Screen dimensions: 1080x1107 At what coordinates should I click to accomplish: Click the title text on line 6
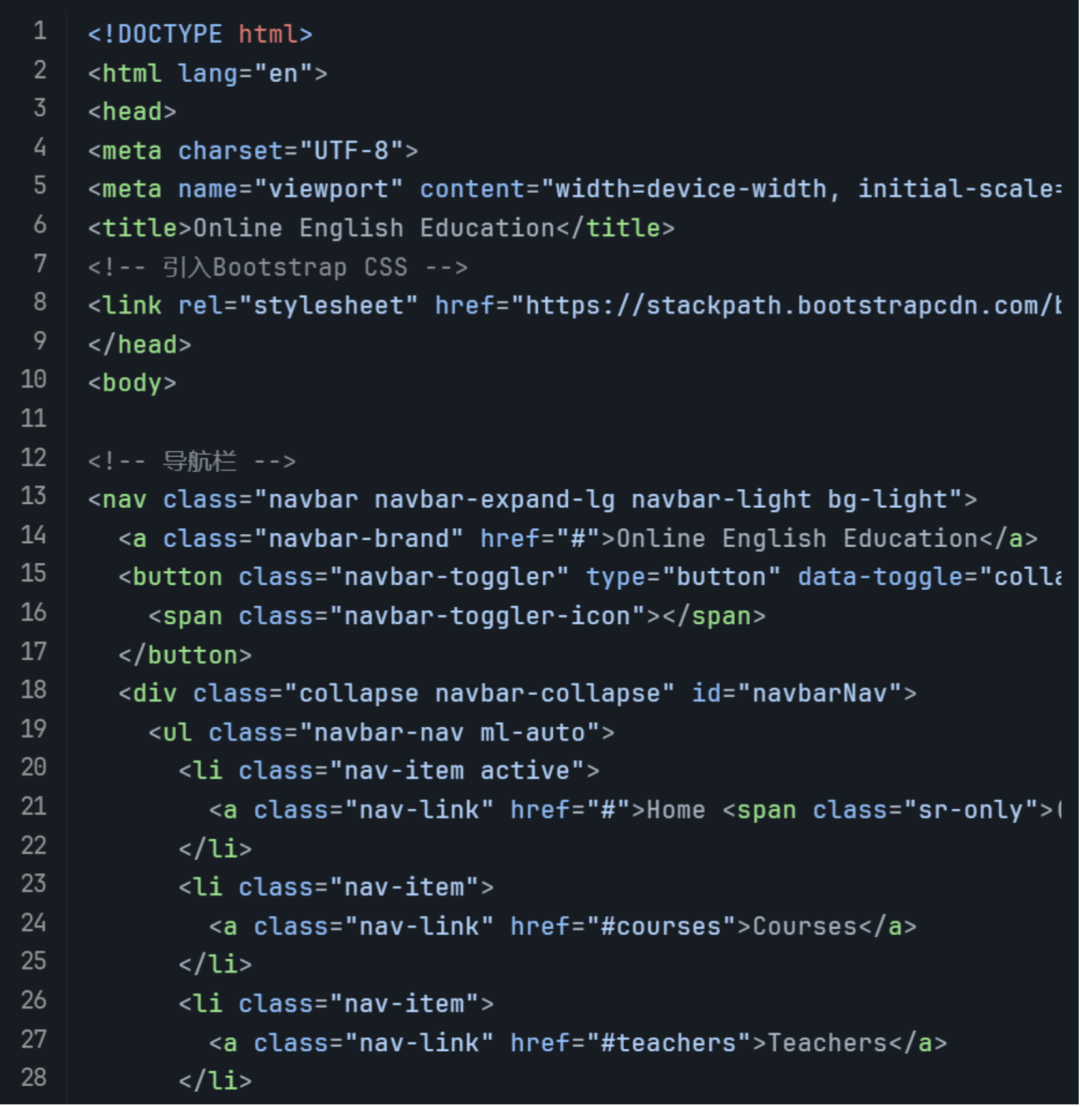373,228
